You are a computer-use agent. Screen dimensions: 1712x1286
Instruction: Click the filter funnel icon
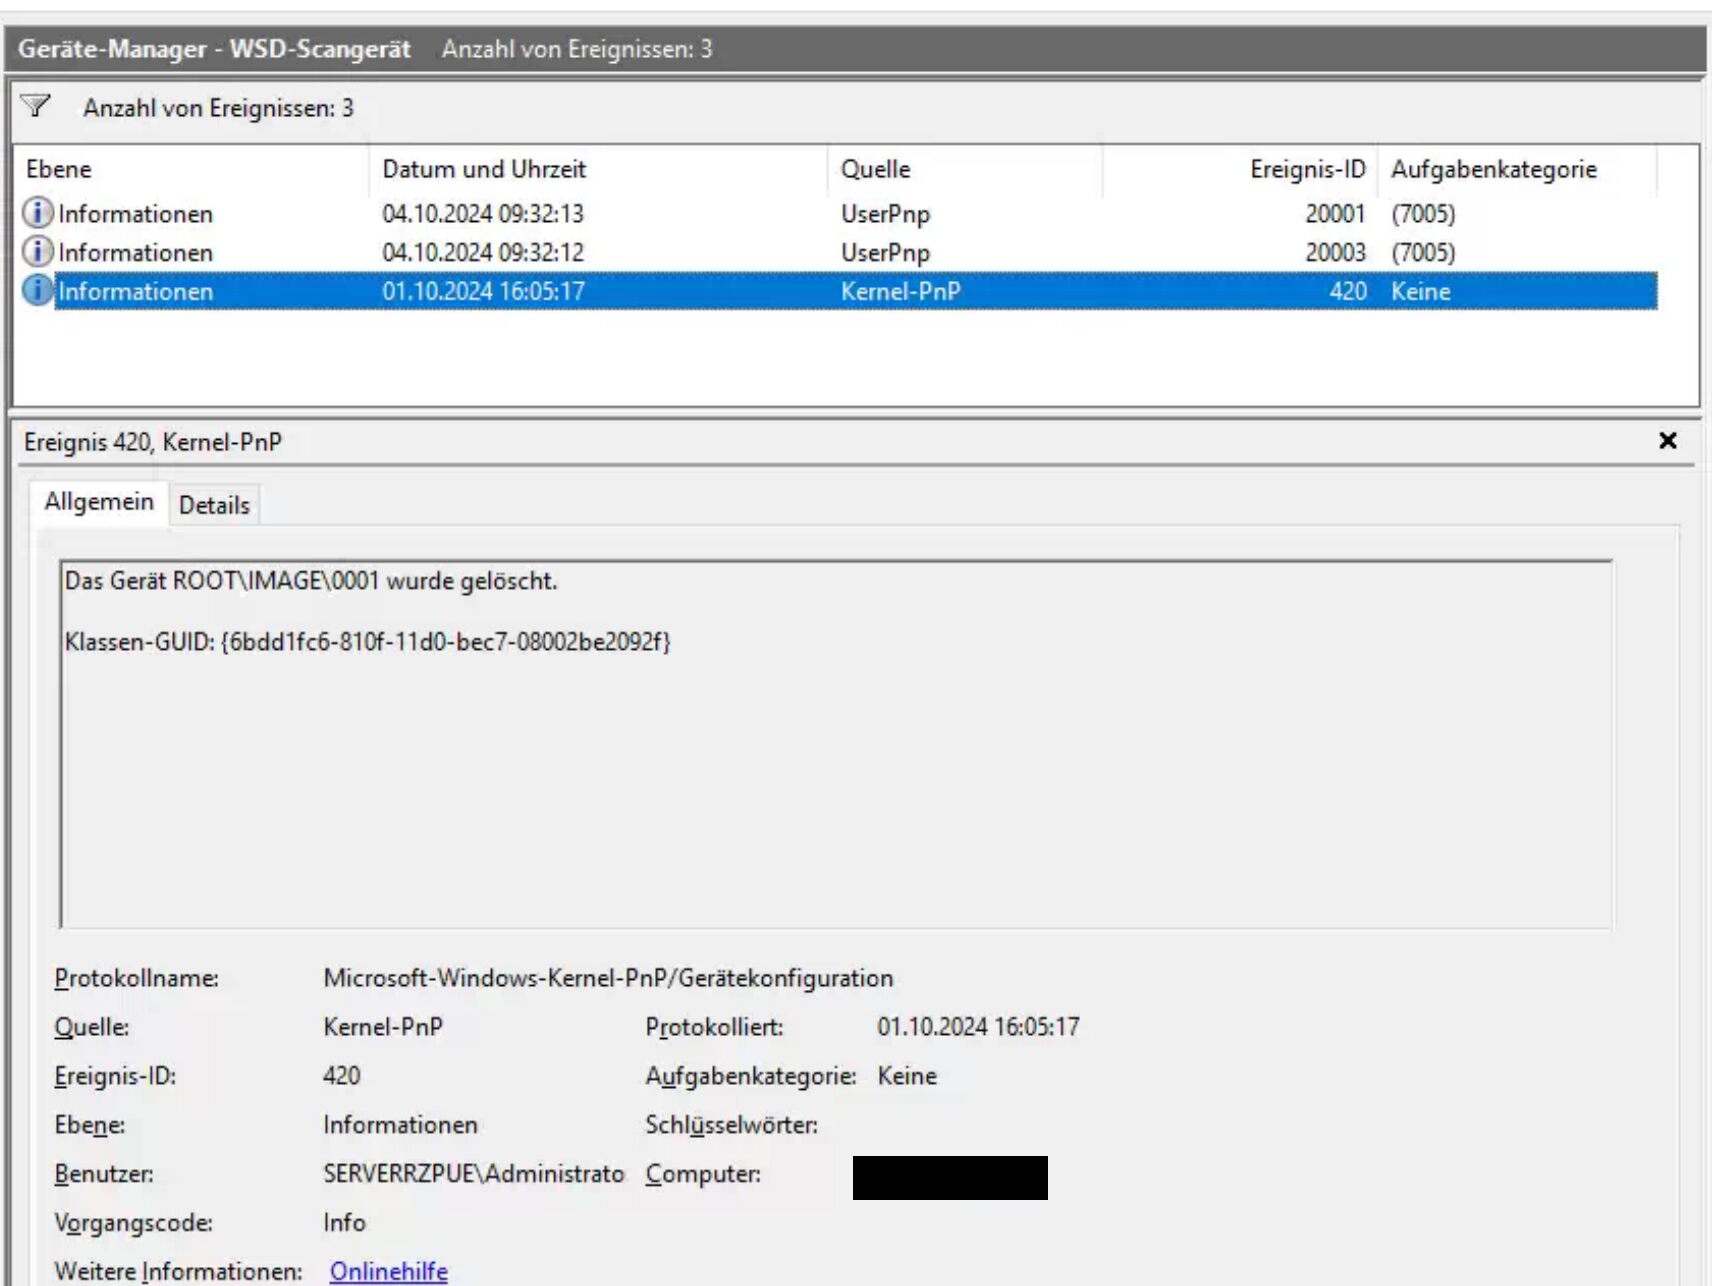pyautogui.click(x=36, y=106)
